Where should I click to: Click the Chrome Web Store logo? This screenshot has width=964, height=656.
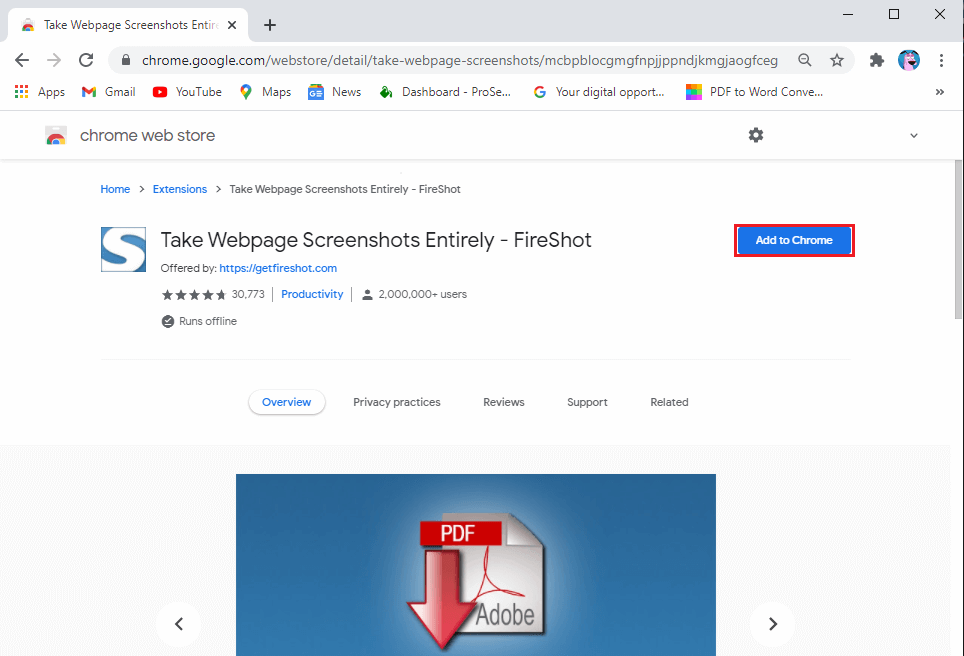coord(57,135)
